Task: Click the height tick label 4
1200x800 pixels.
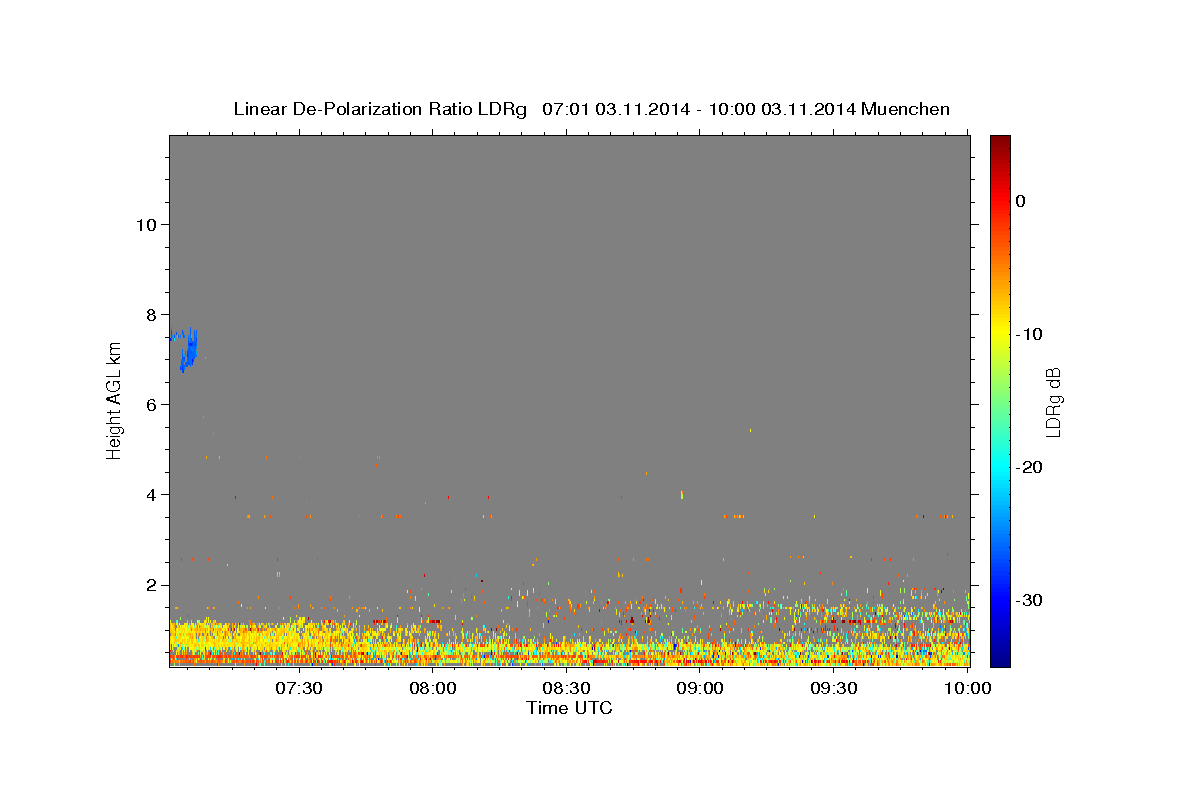Action: (x=149, y=494)
